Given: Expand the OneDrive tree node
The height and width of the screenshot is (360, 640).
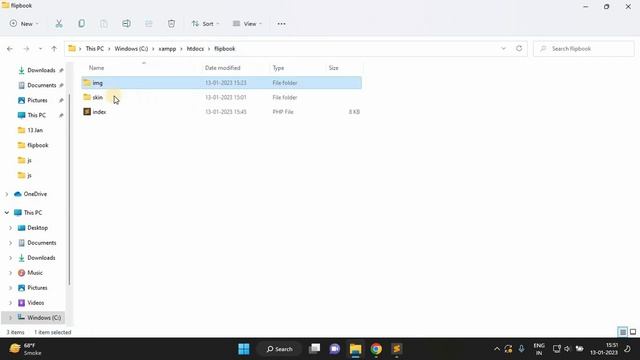Looking at the screenshot, I should (7, 194).
